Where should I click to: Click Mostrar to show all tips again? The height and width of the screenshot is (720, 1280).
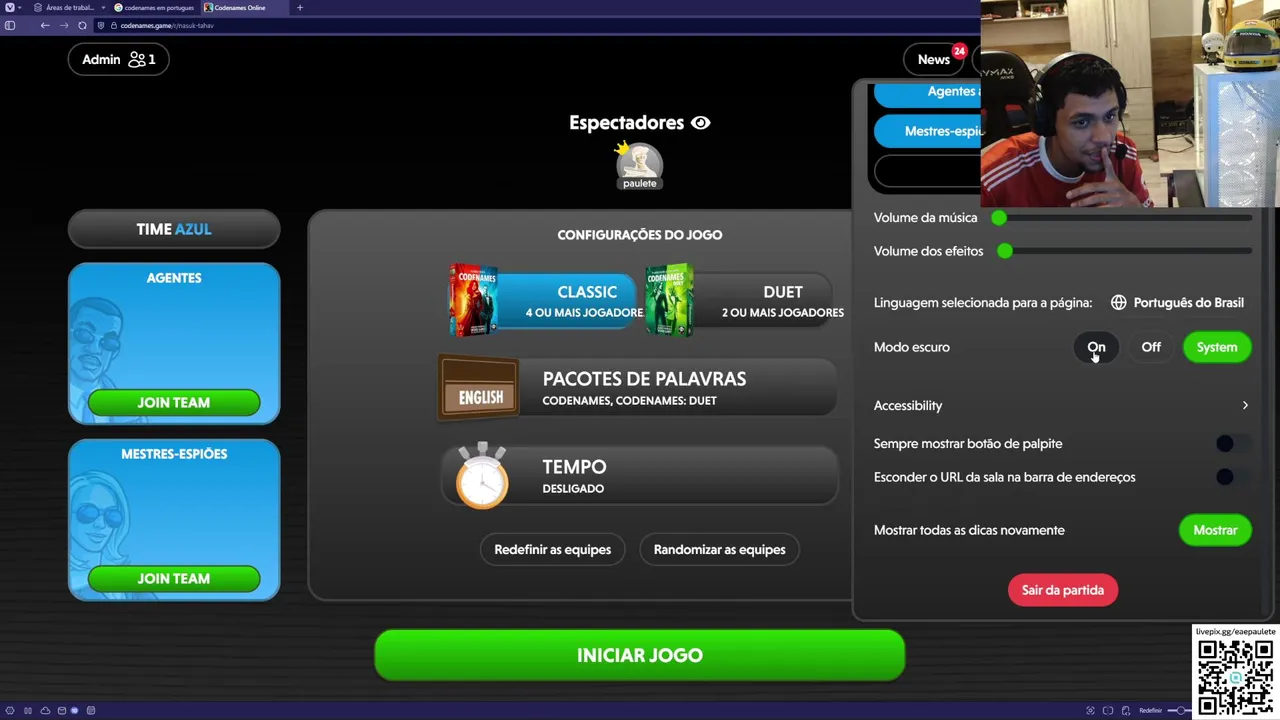1215,530
